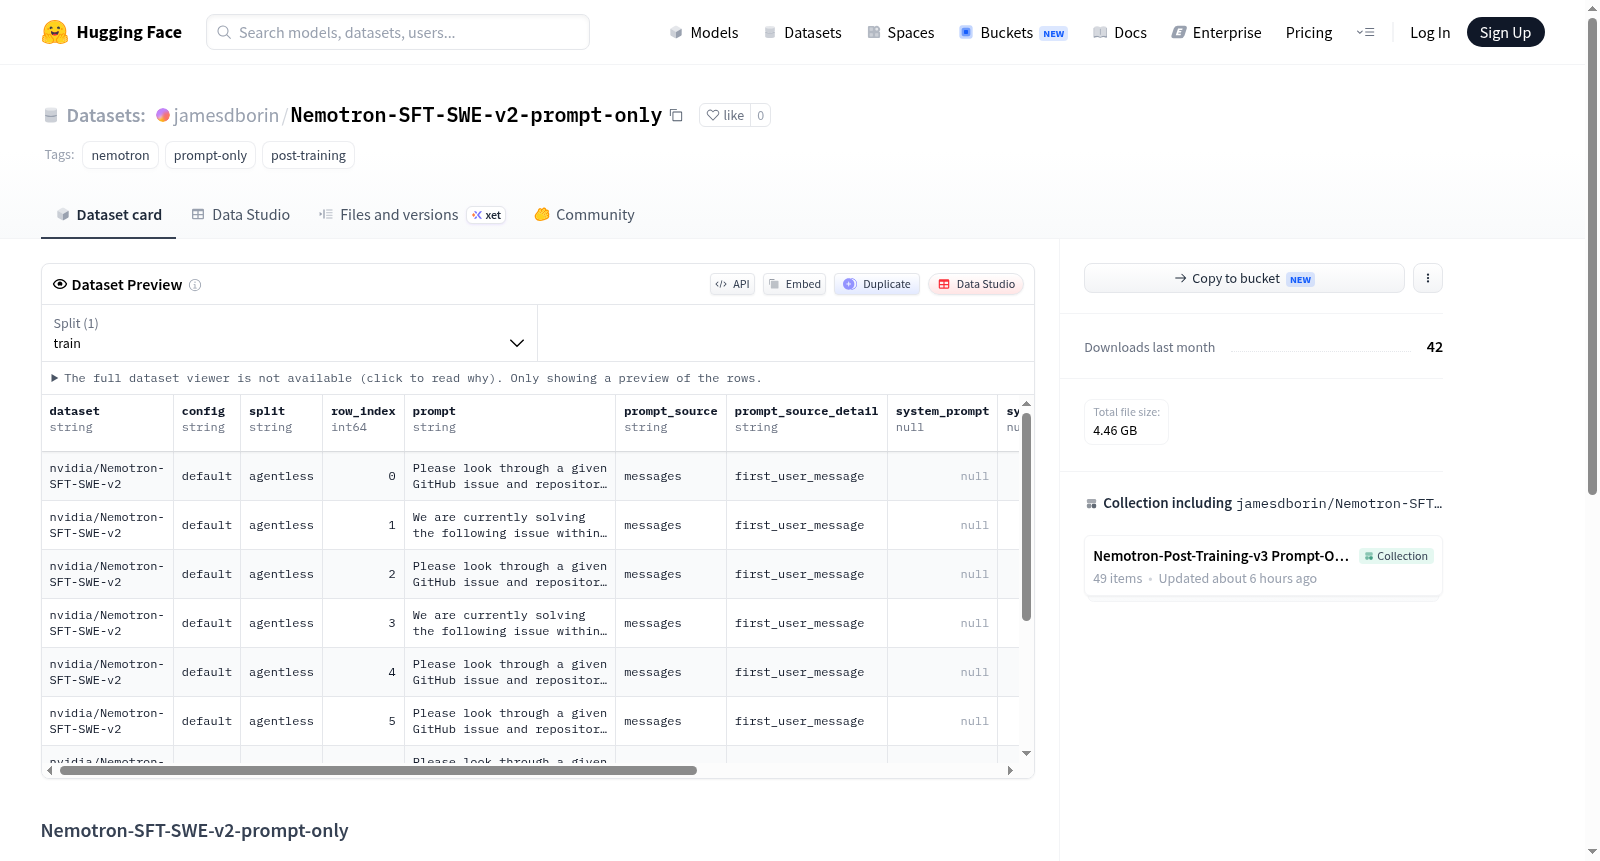Open the Split train dropdown

[x=290, y=333]
